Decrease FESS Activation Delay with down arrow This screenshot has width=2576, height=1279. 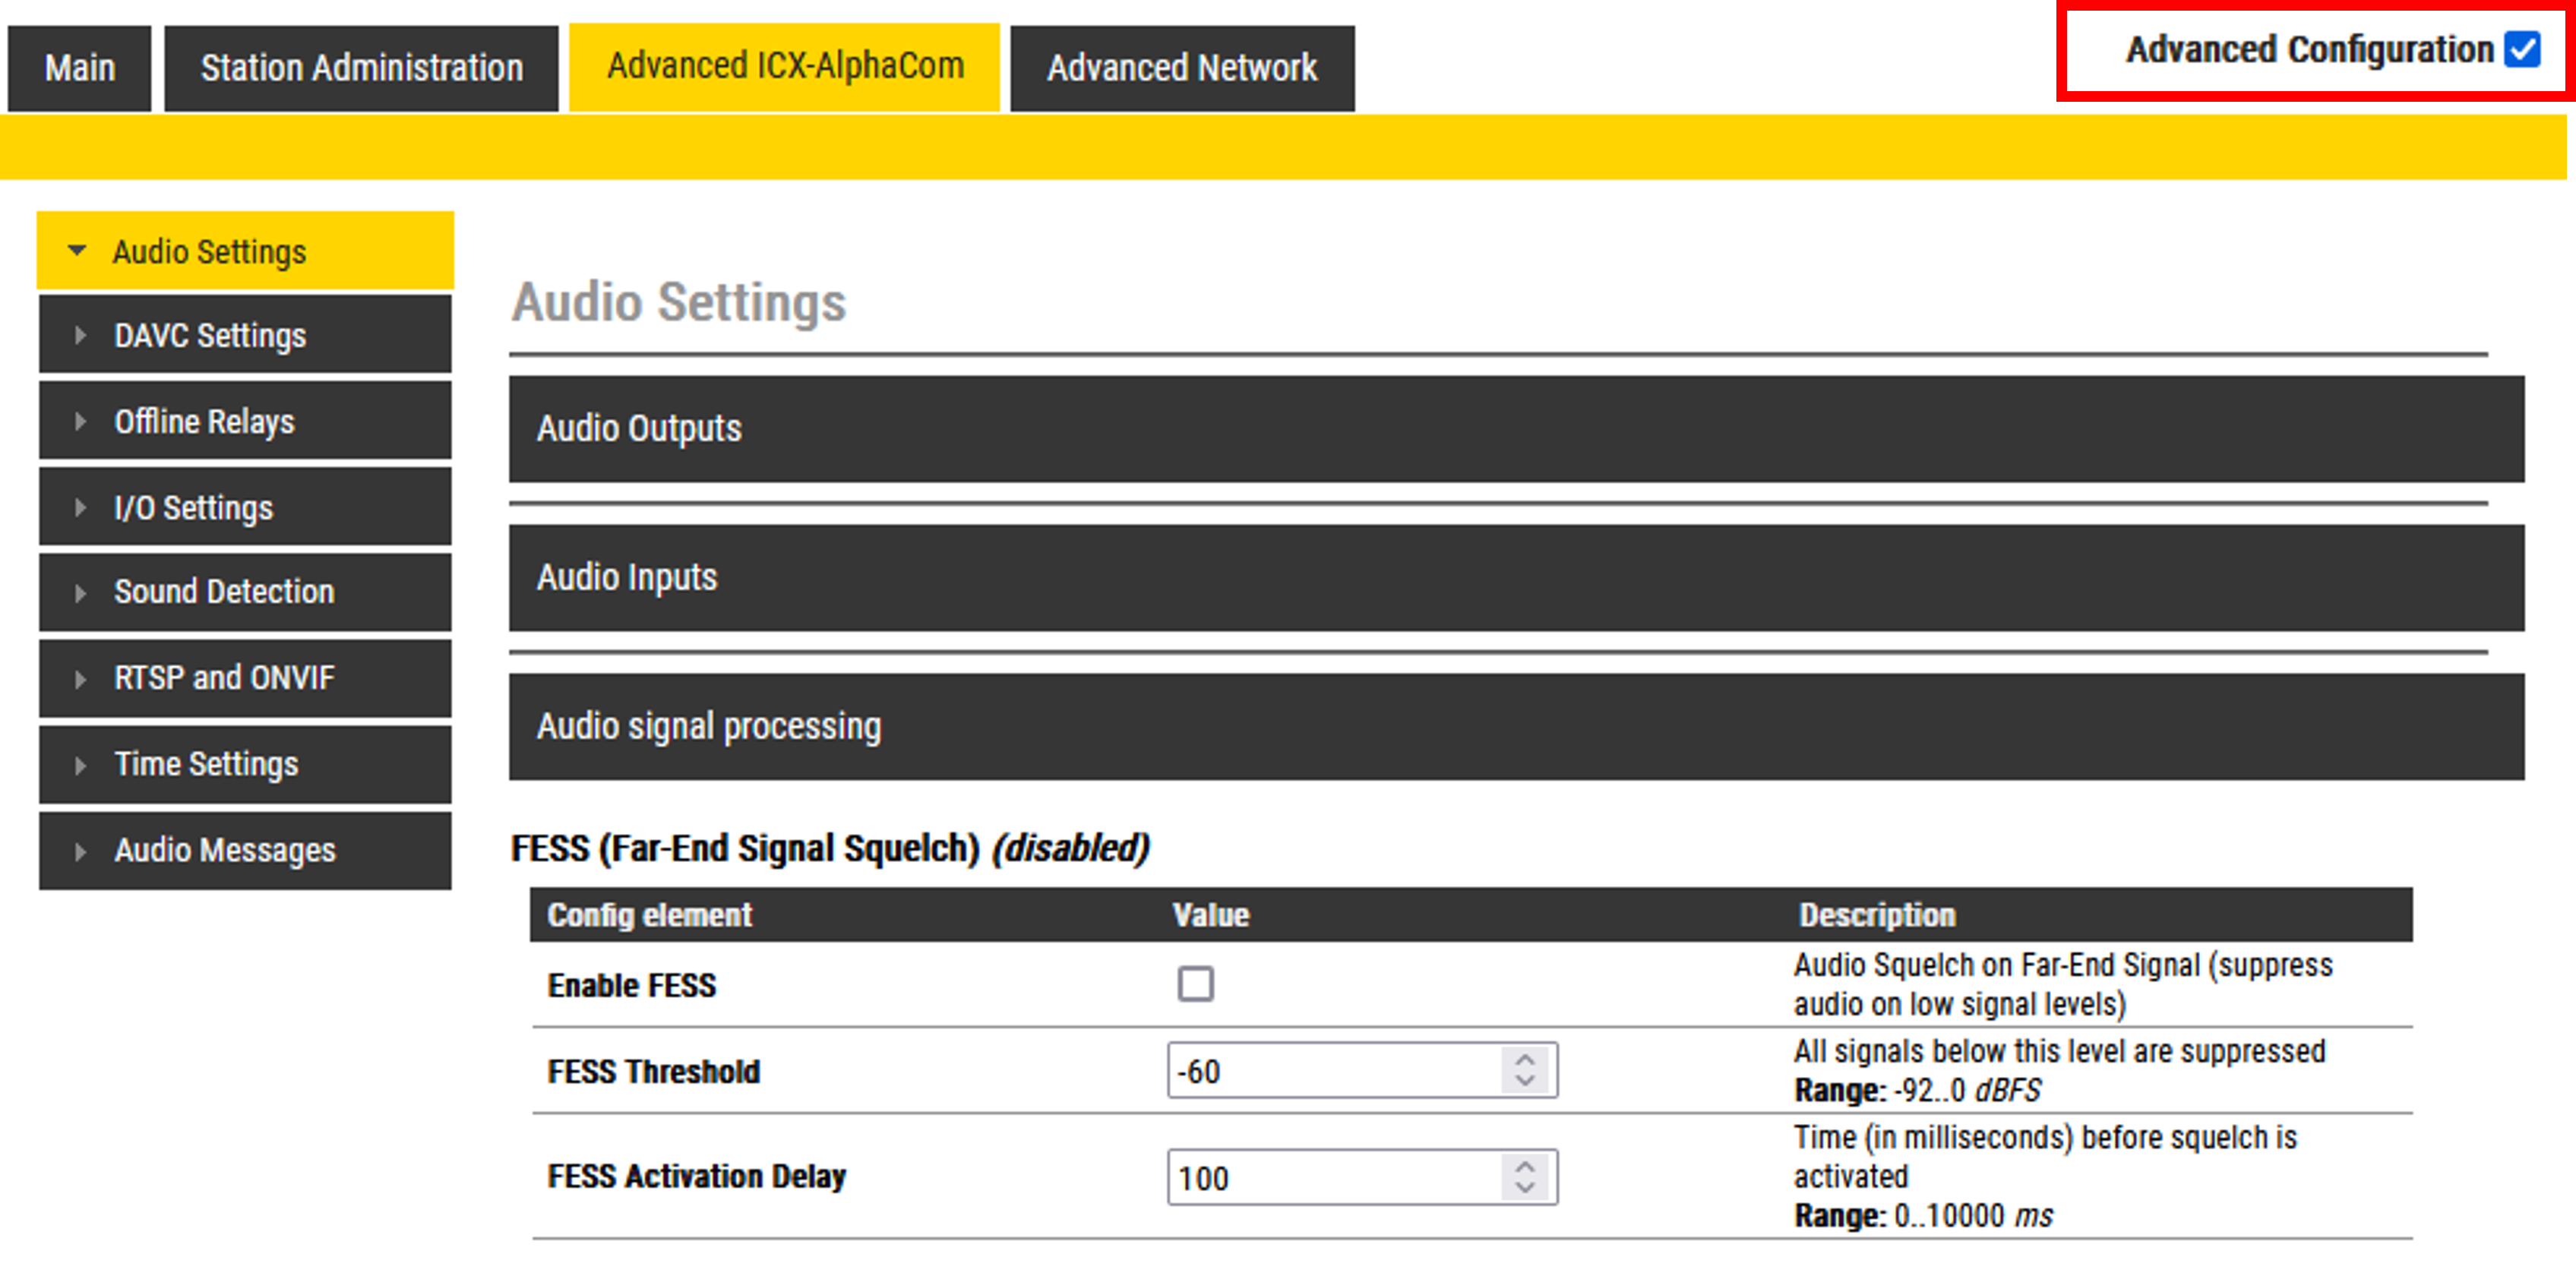pyautogui.click(x=1524, y=1188)
